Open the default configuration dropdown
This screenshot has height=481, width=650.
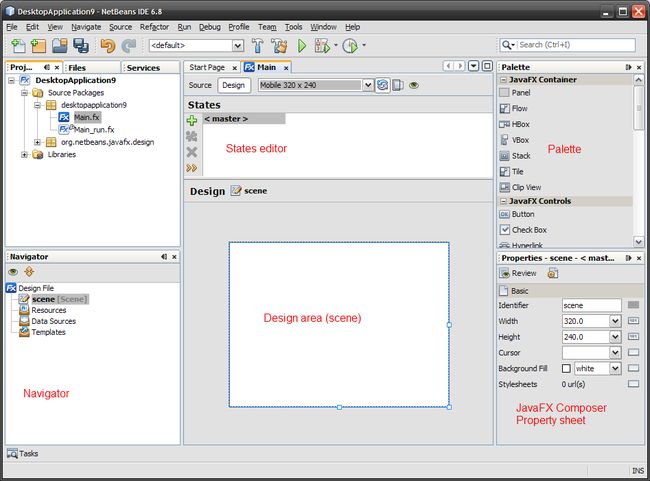pos(238,45)
